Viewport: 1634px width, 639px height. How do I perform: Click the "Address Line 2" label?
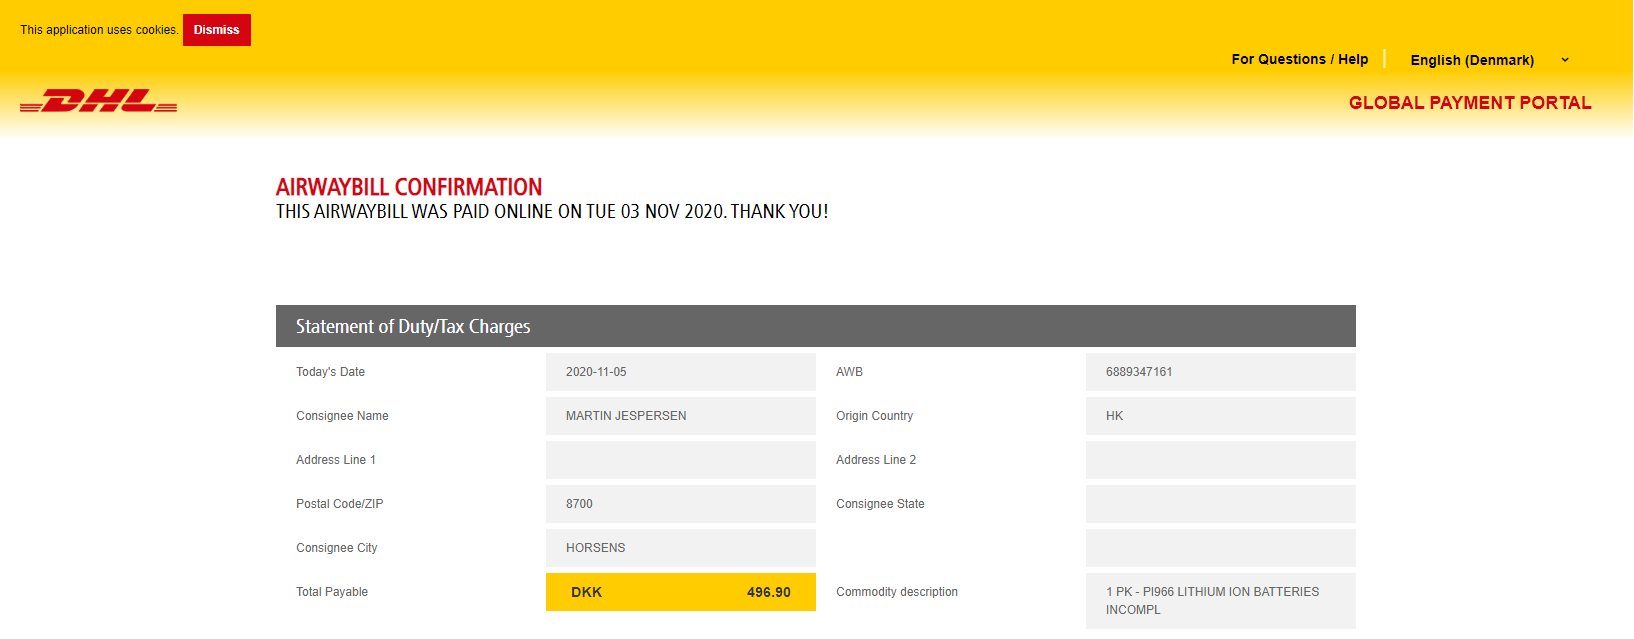[x=876, y=460]
